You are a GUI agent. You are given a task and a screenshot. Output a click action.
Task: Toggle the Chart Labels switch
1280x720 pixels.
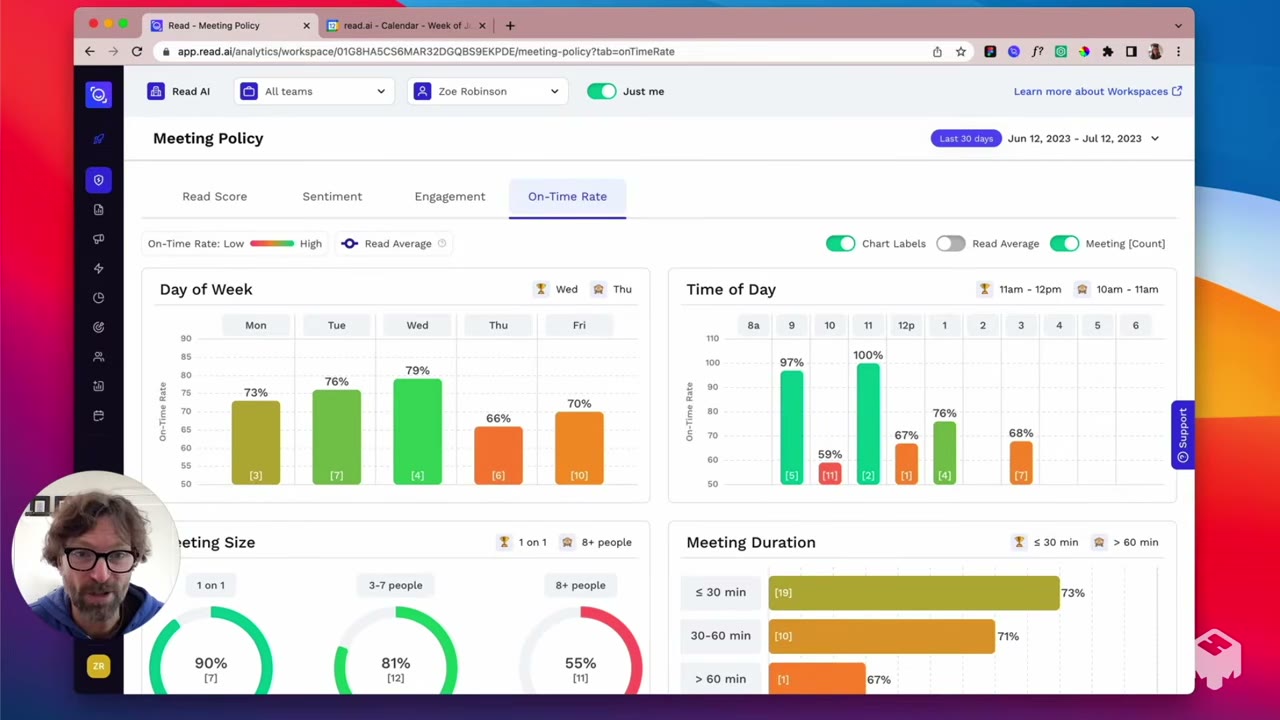[x=840, y=243]
